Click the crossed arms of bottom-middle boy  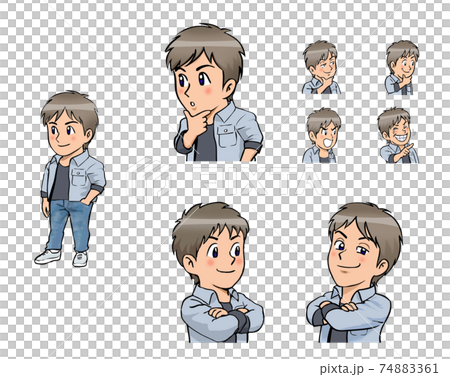pos(222,317)
